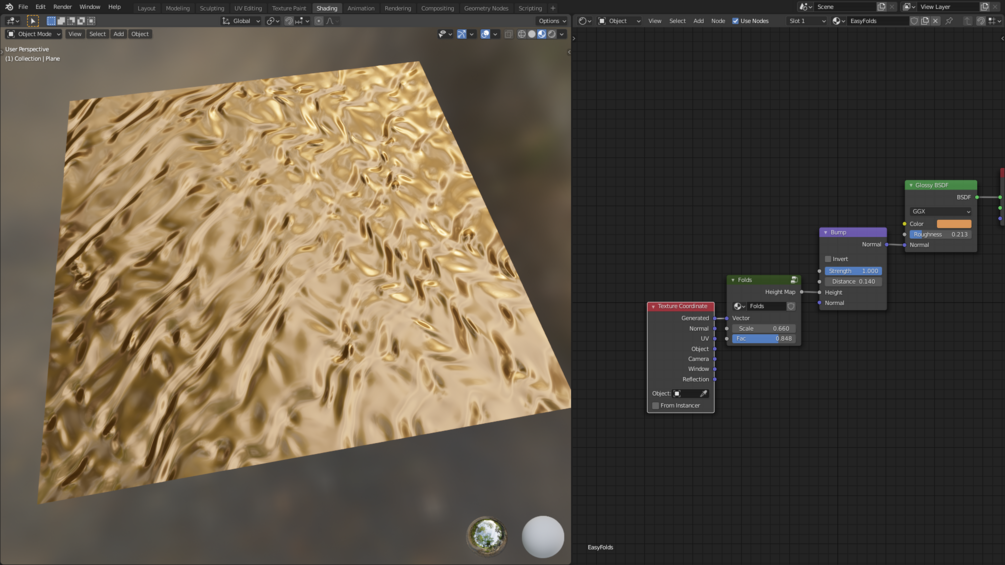The height and width of the screenshot is (565, 1005).
Task: Open the Global transform orientation dropdown
Action: click(x=241, y=21)
